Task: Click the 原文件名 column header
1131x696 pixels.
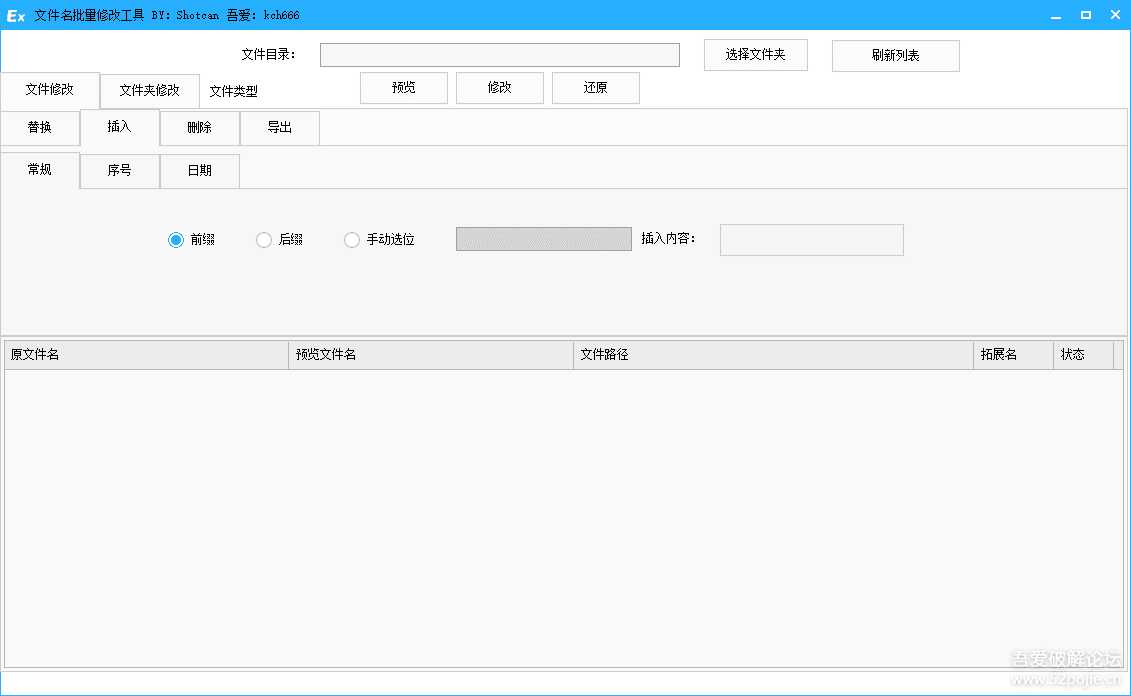Action: point(145,354)
